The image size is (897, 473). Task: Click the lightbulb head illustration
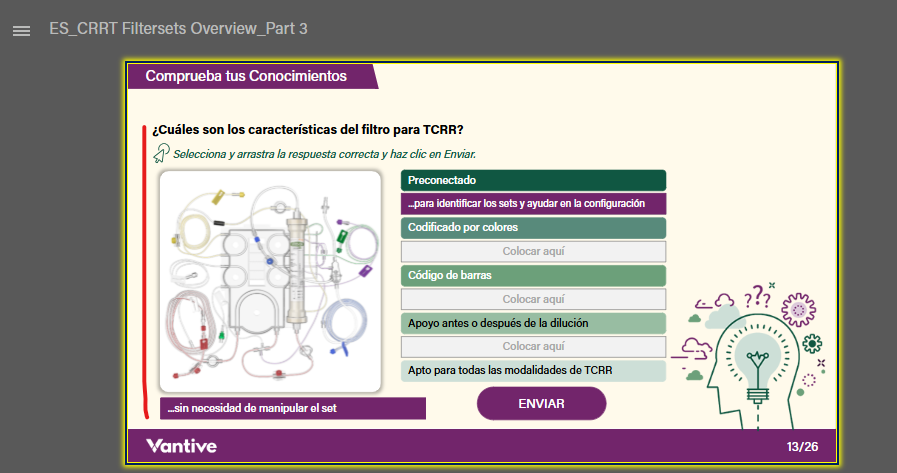[748, 356]
